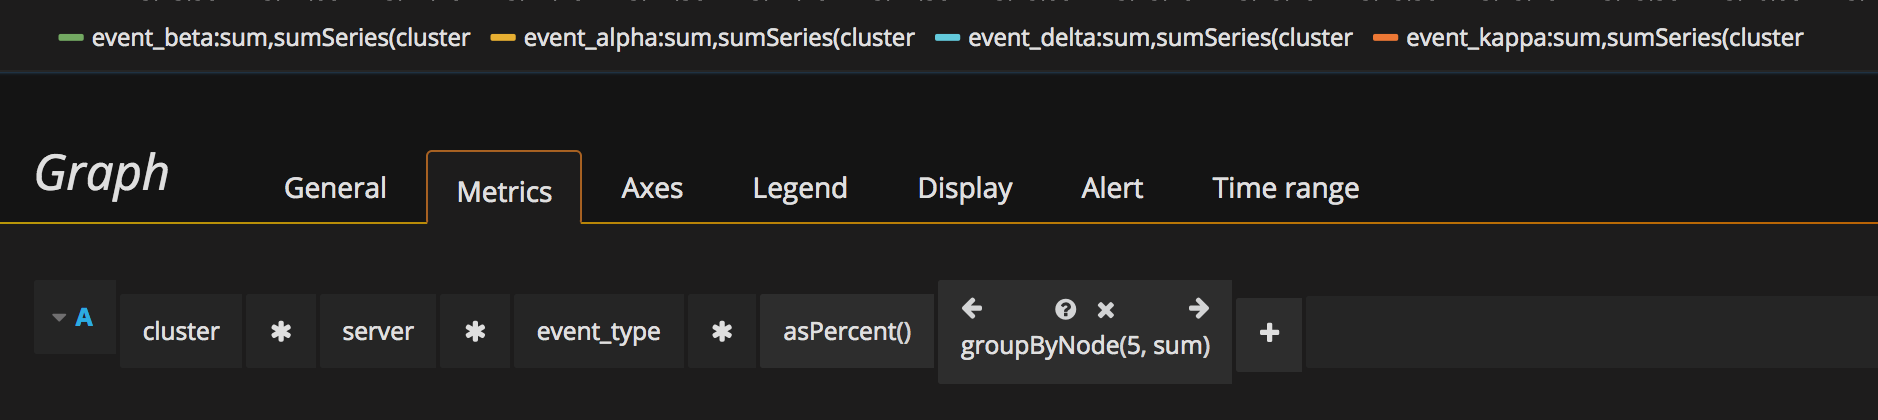
Task: Click event_kappa orange legend color swatch
Action: (x=1385, y=38)
